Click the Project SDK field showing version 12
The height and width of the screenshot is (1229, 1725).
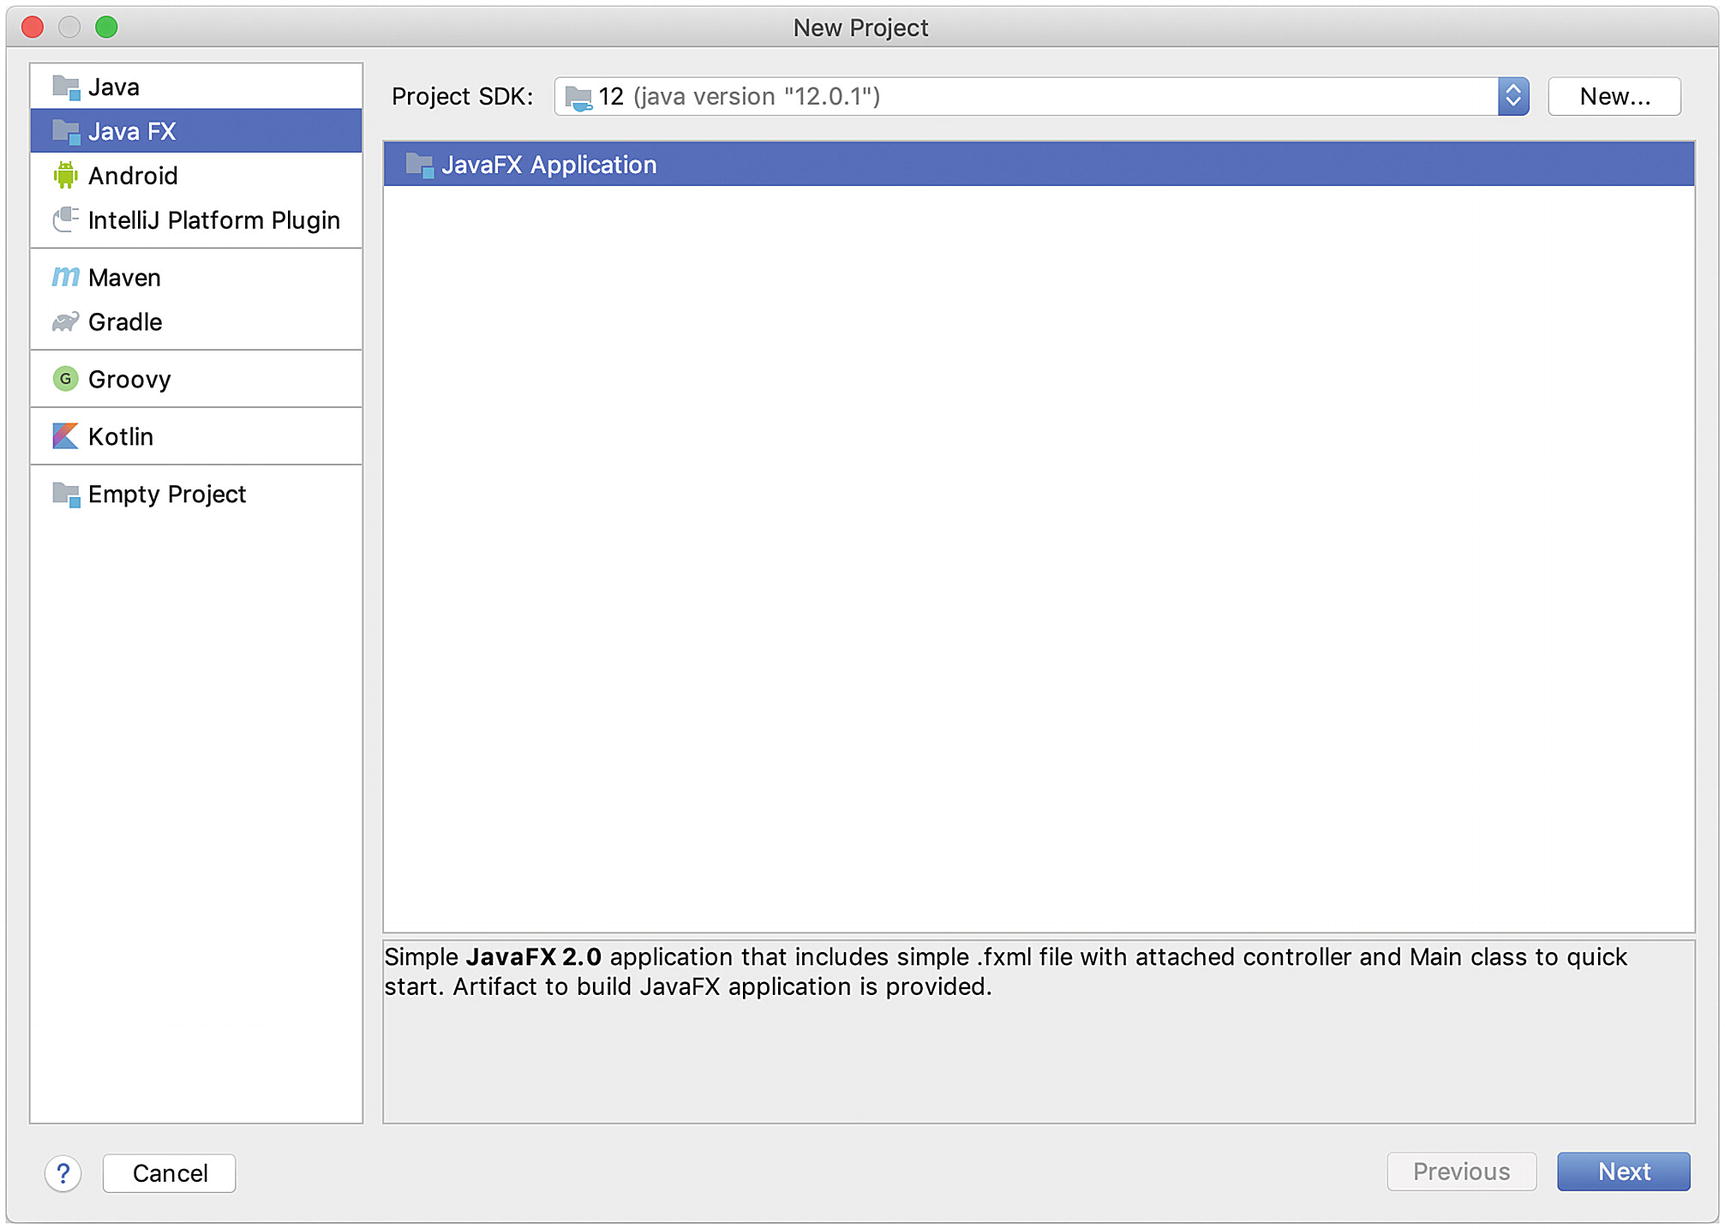1041,96
